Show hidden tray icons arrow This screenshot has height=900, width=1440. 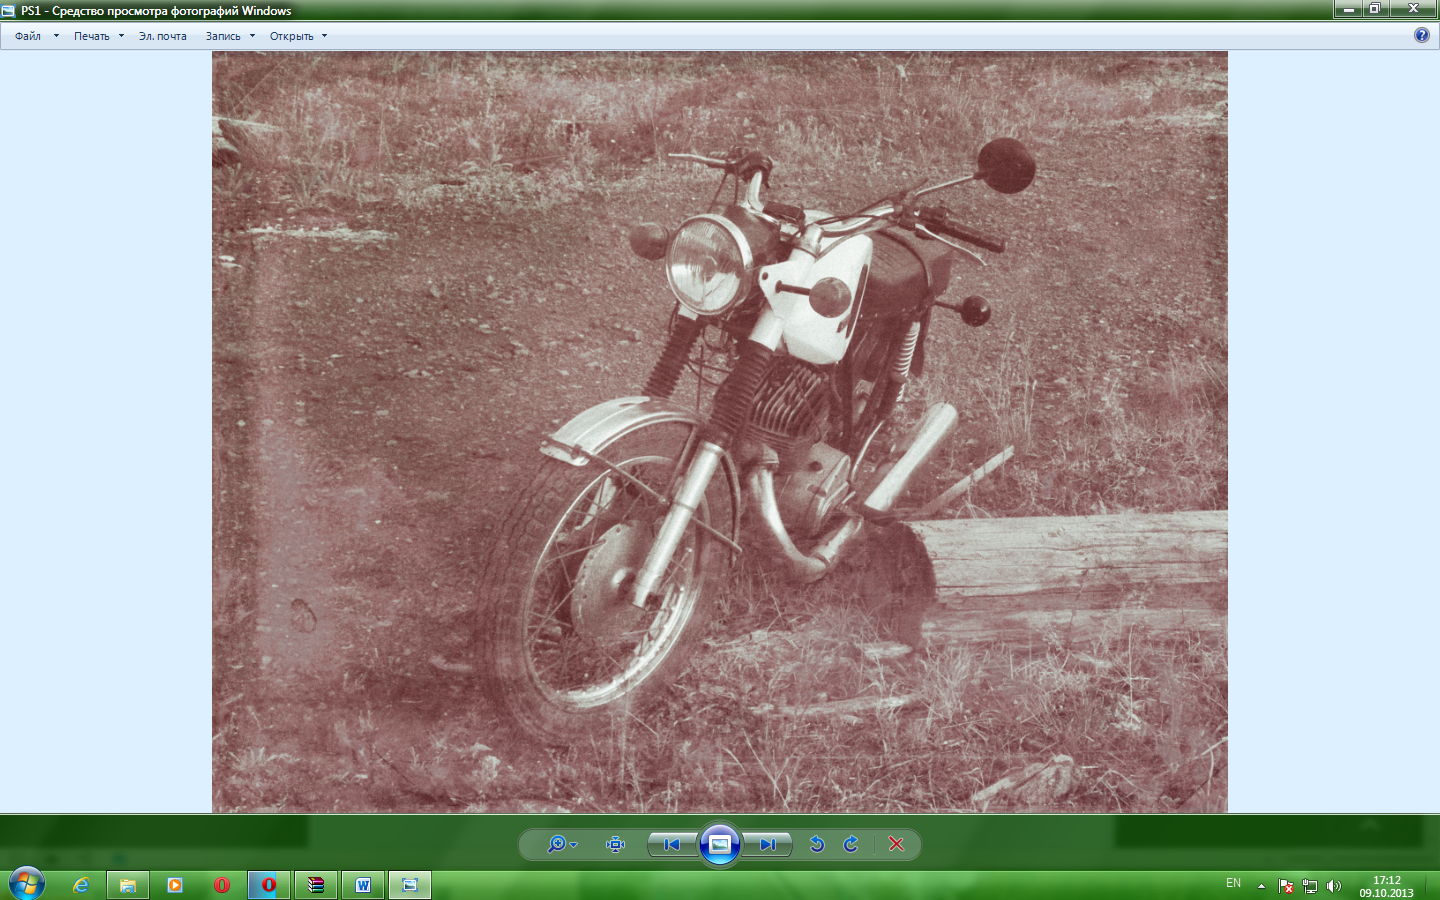tap(1261, 886)
